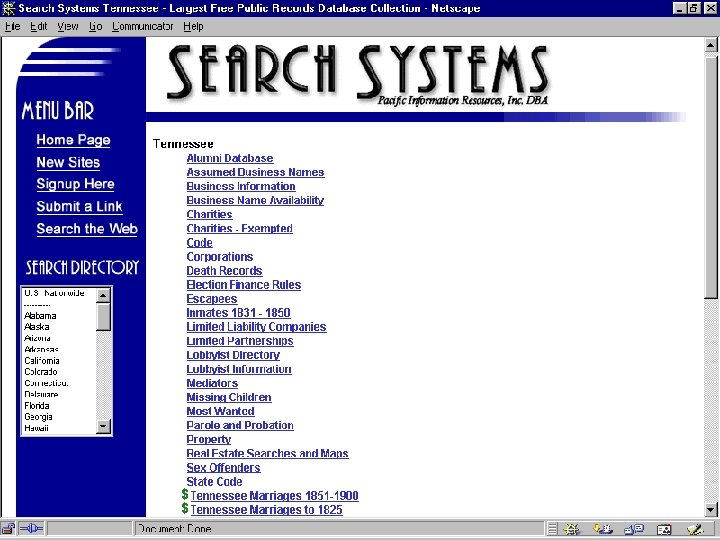Screen dimensions: 720x540
Task: Open Death Records link
Action: pos(224,271)
